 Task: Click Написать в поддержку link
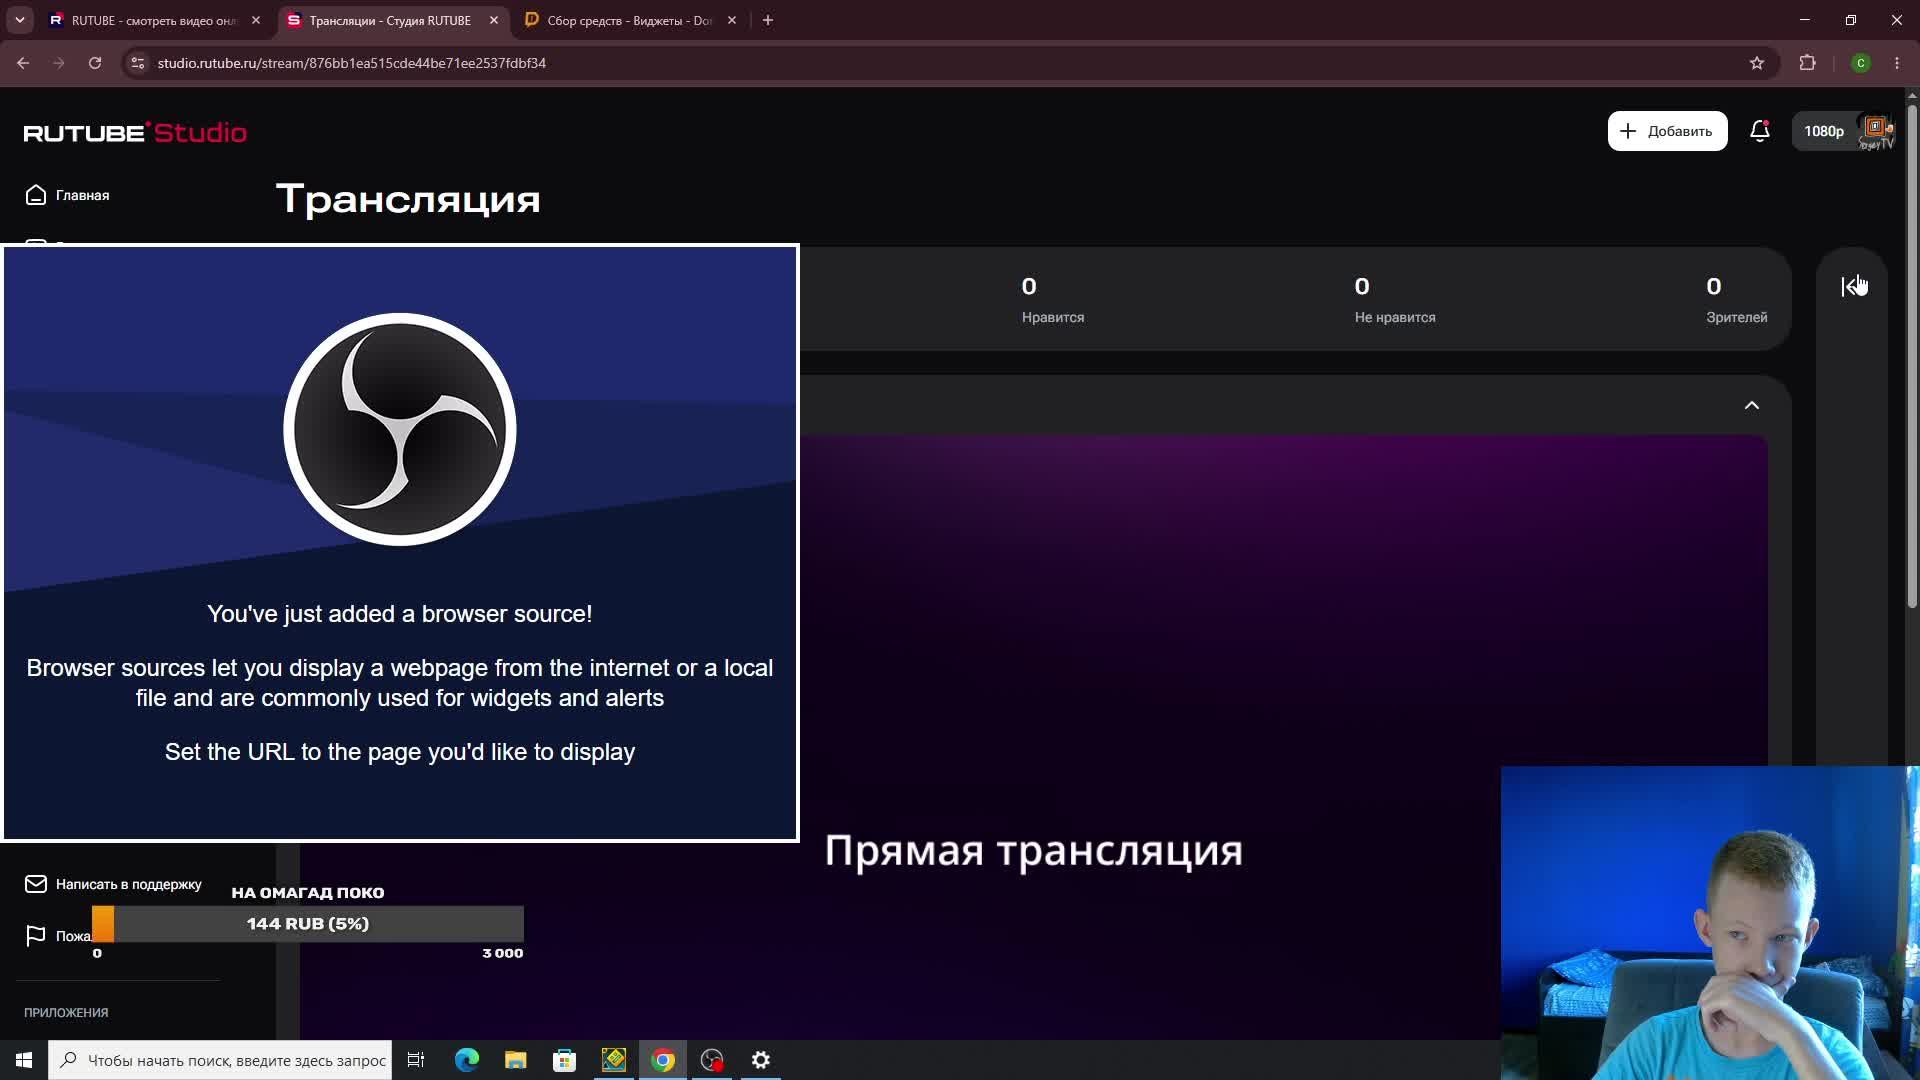tap(129, 884)
